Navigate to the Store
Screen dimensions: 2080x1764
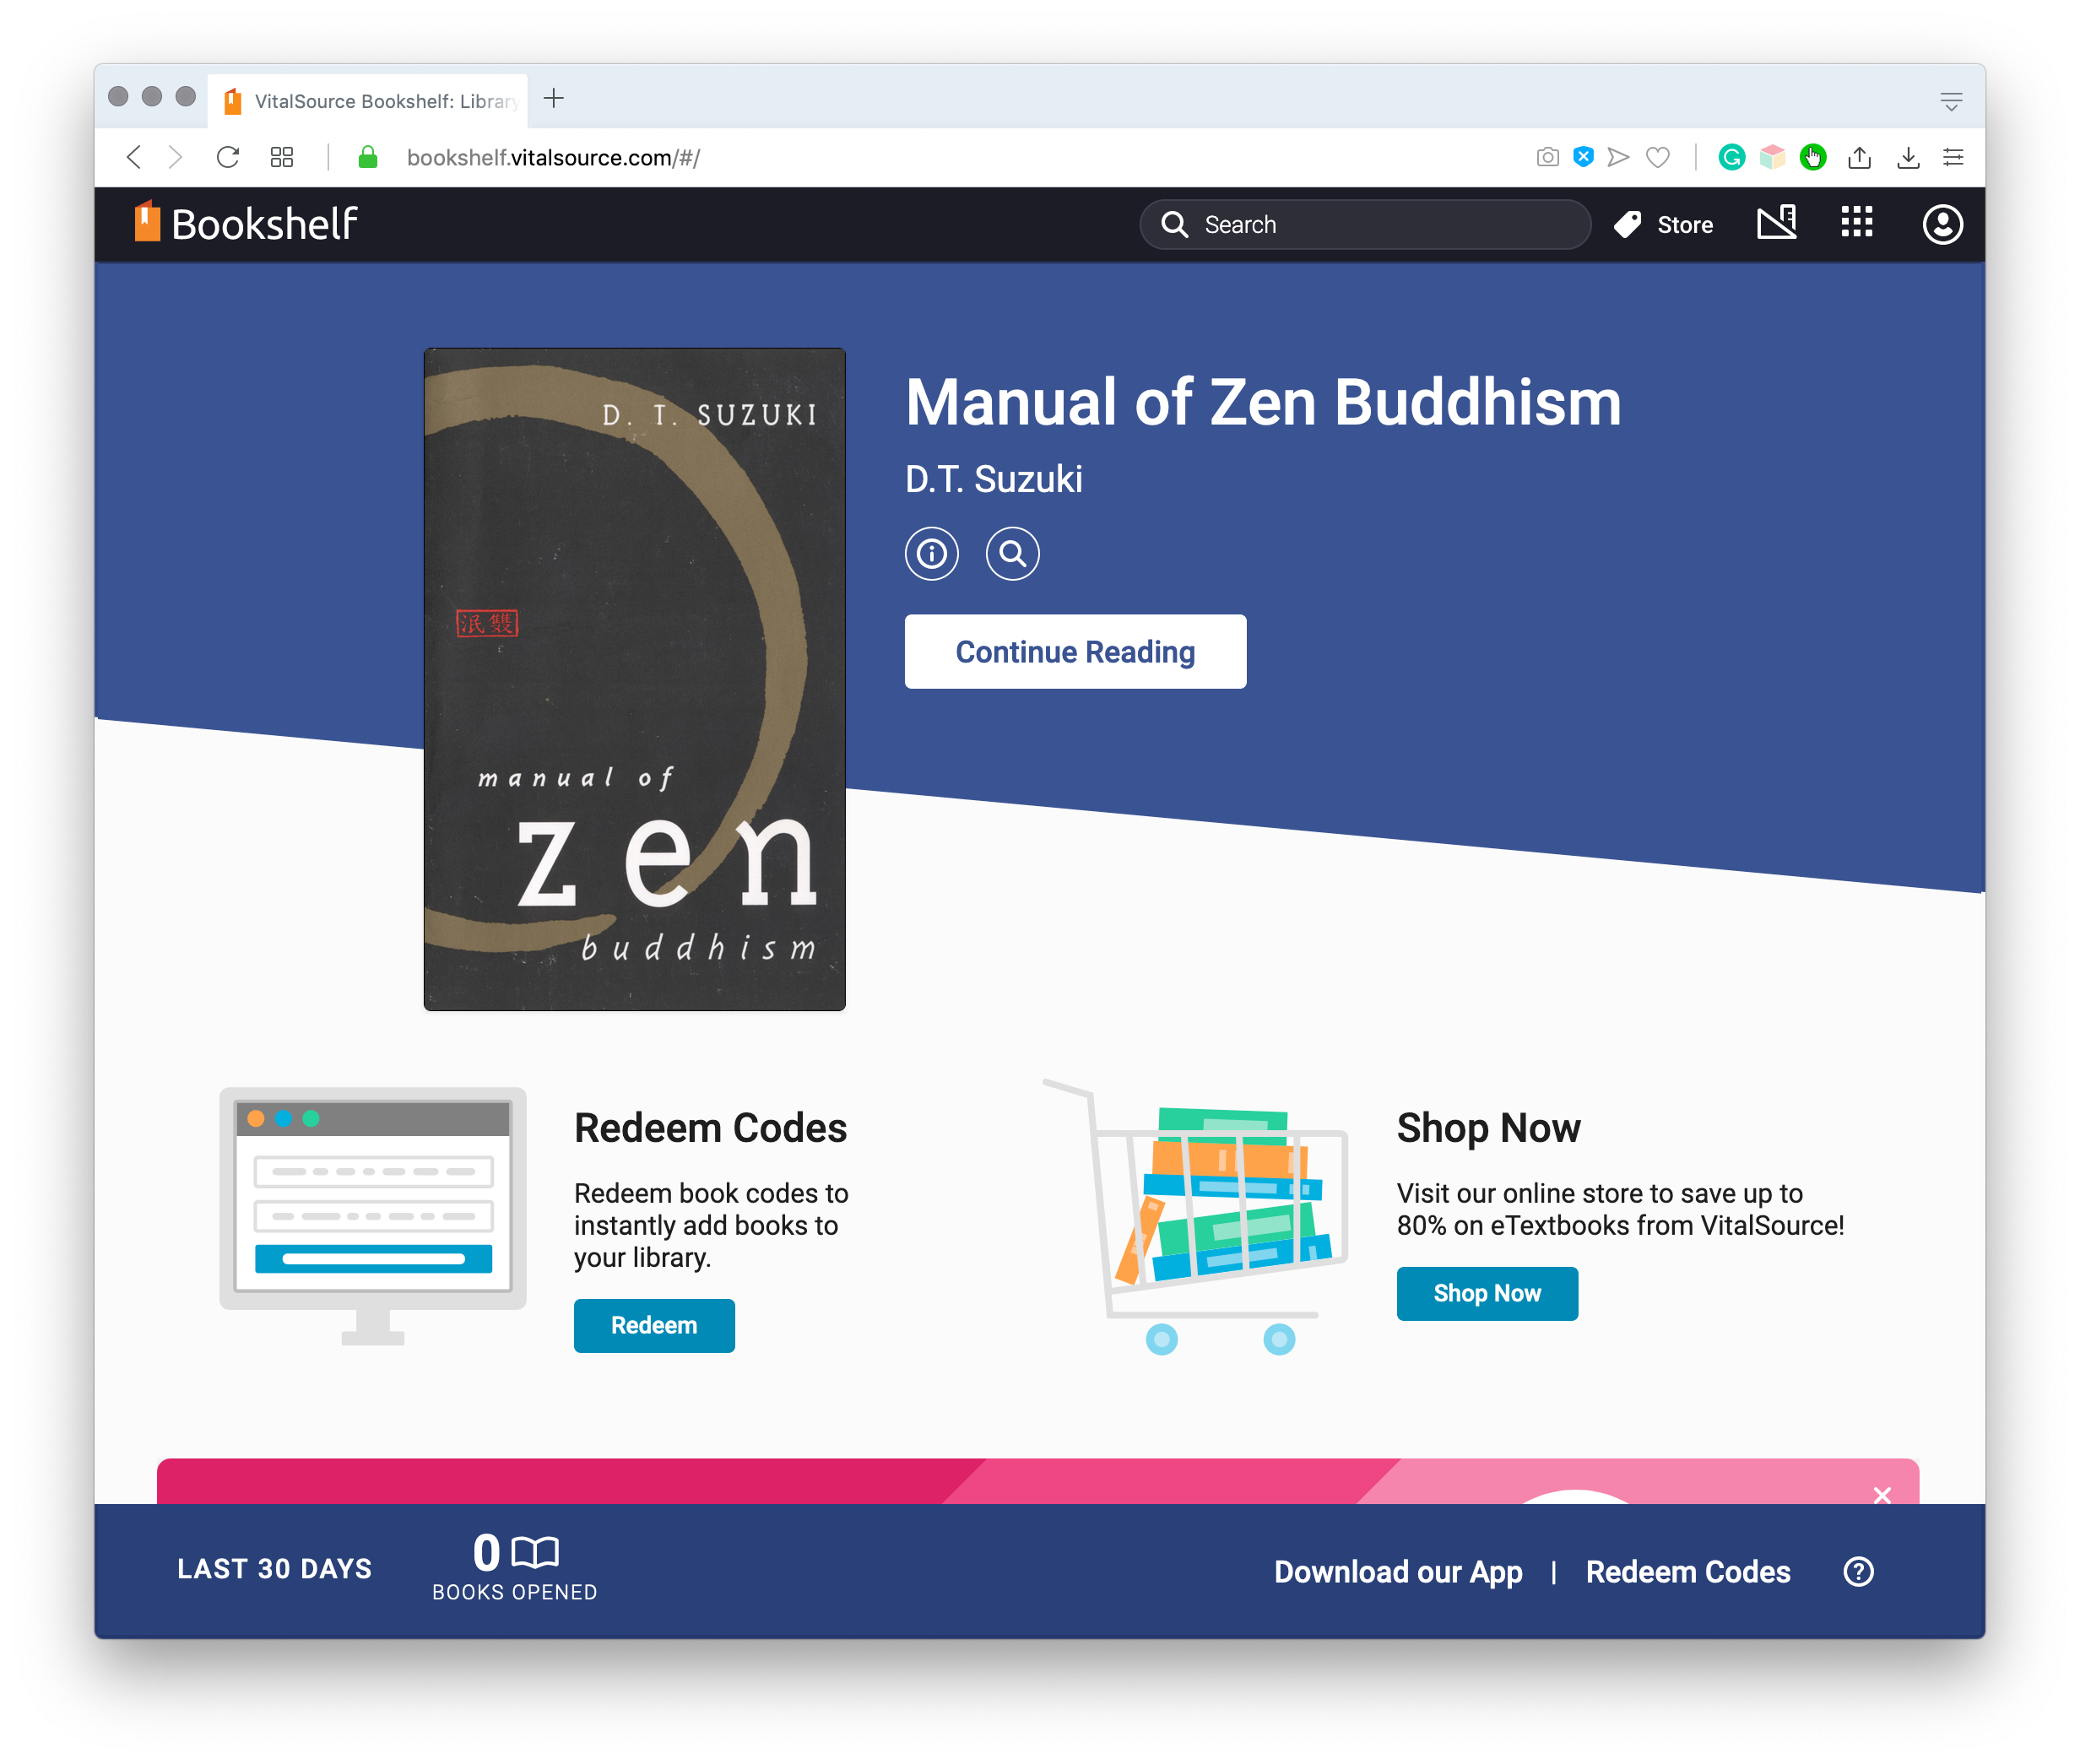(x=1663, y=224)
